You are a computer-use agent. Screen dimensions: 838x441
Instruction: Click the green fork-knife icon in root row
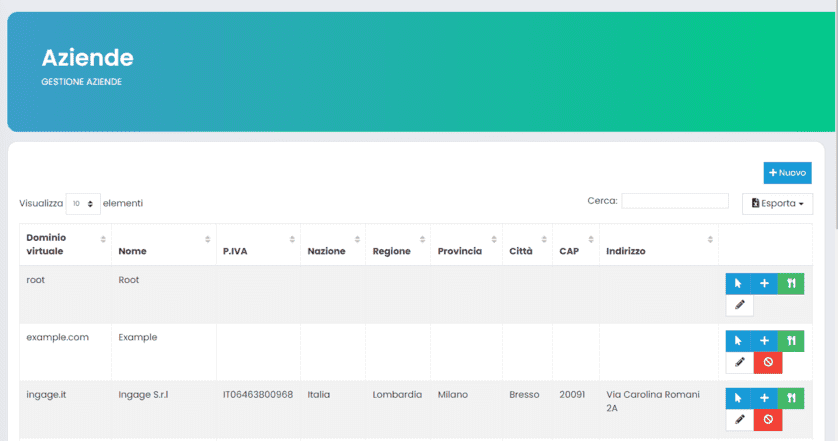coord(791,284)
